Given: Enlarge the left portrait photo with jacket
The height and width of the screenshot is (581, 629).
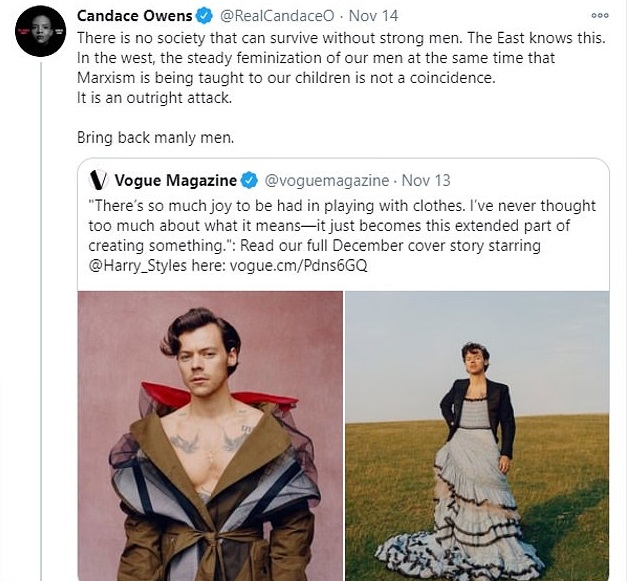Looking at the screenshot, I should (x=209, y=435).
